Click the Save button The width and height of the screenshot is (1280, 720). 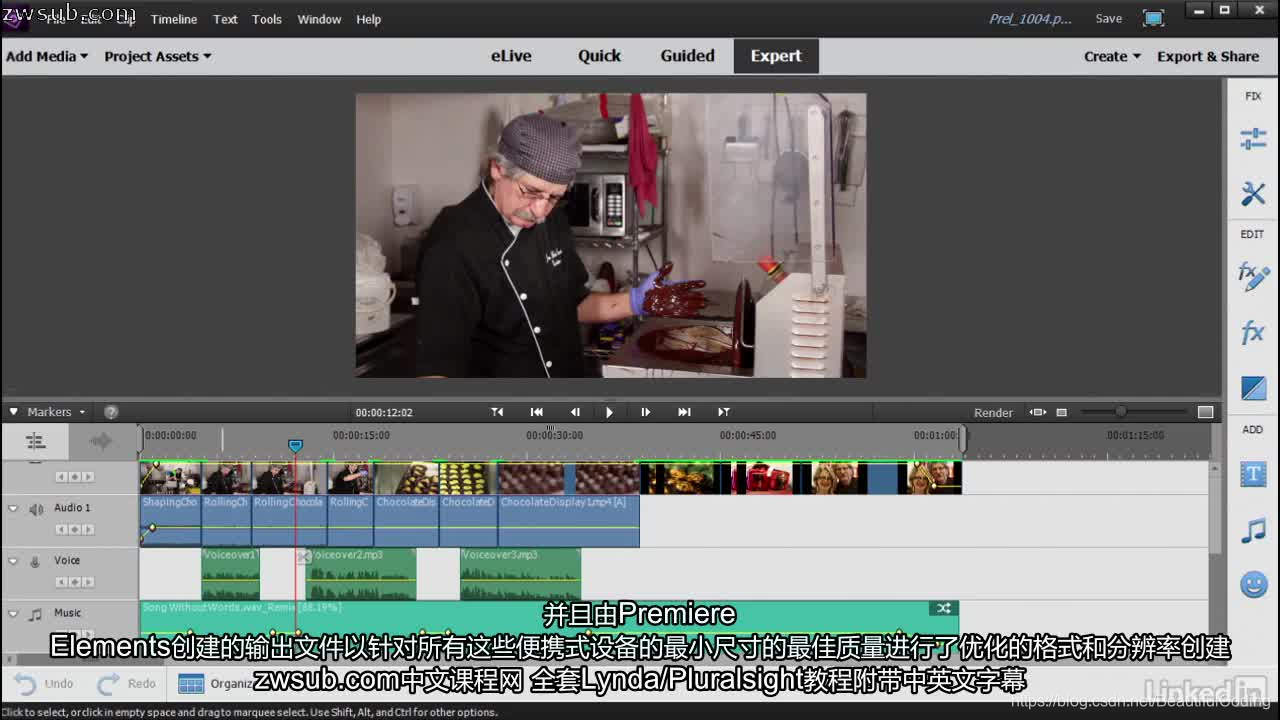click(1108, 18)
